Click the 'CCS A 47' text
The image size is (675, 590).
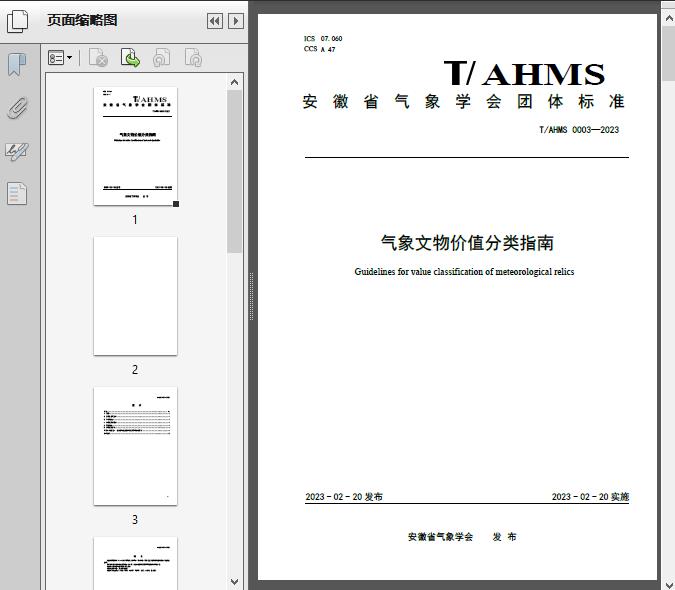pos(319,49)
